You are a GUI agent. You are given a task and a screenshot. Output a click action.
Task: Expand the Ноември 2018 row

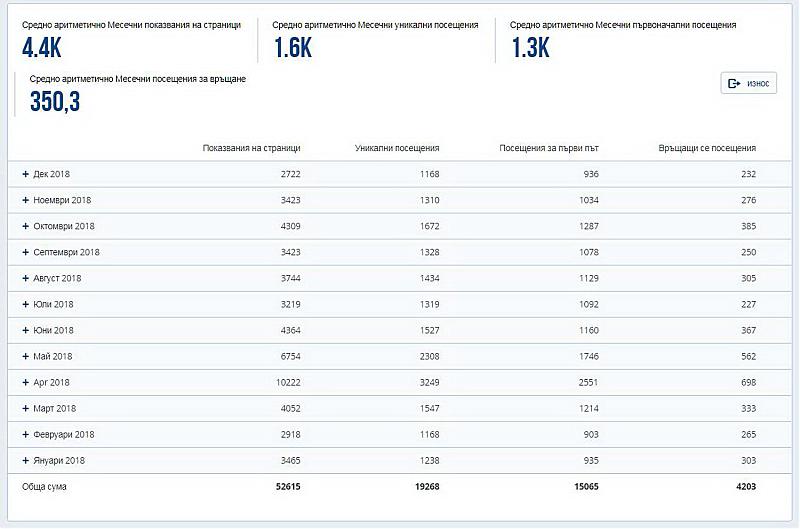(26, 200)
